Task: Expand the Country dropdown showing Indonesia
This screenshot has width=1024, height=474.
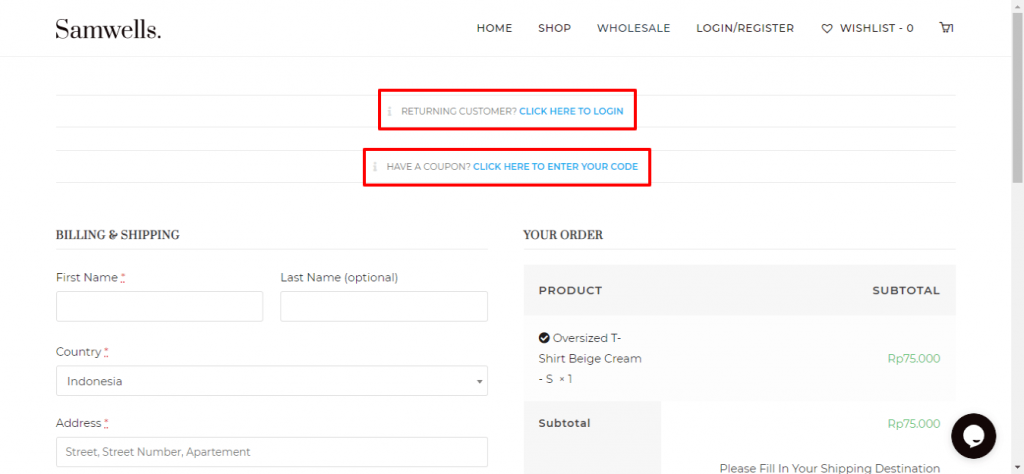Action: pos(271,381)
